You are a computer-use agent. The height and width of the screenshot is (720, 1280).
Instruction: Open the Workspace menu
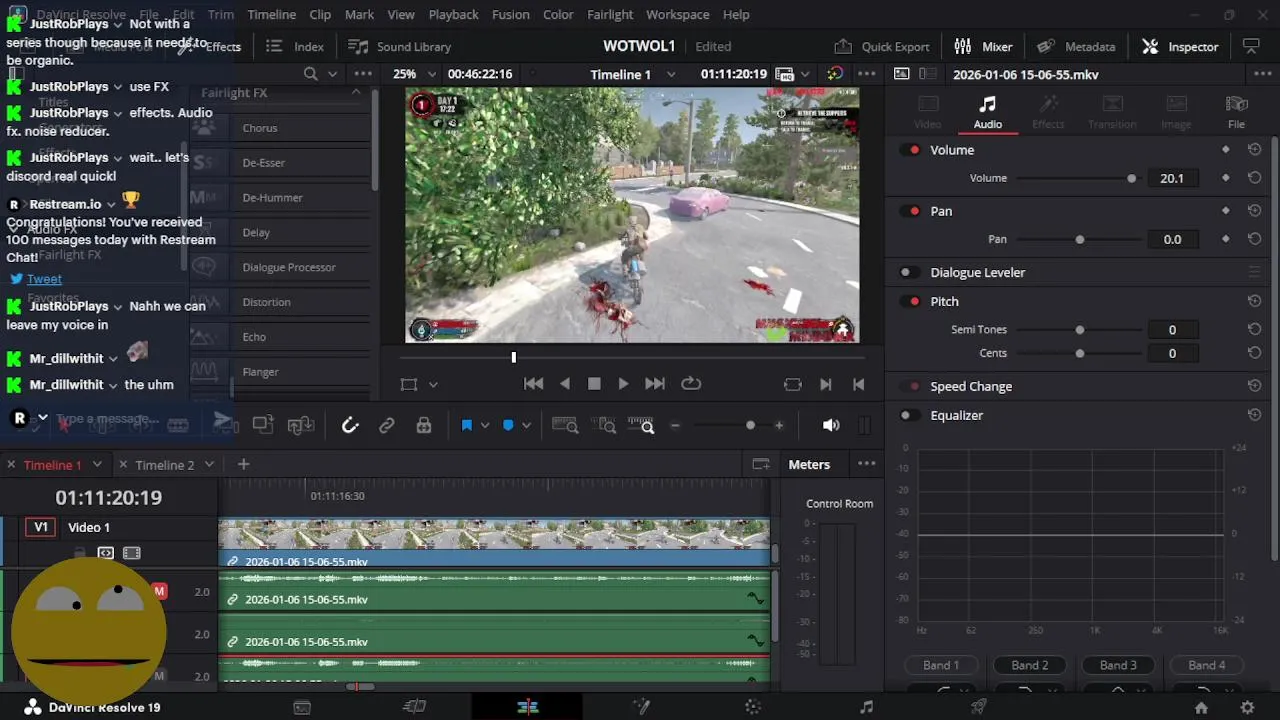point(678,14)
